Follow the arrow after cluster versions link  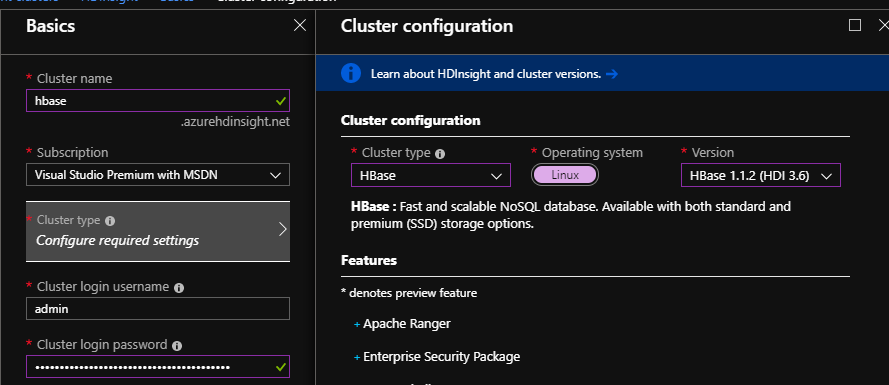[x=611, y=74]
